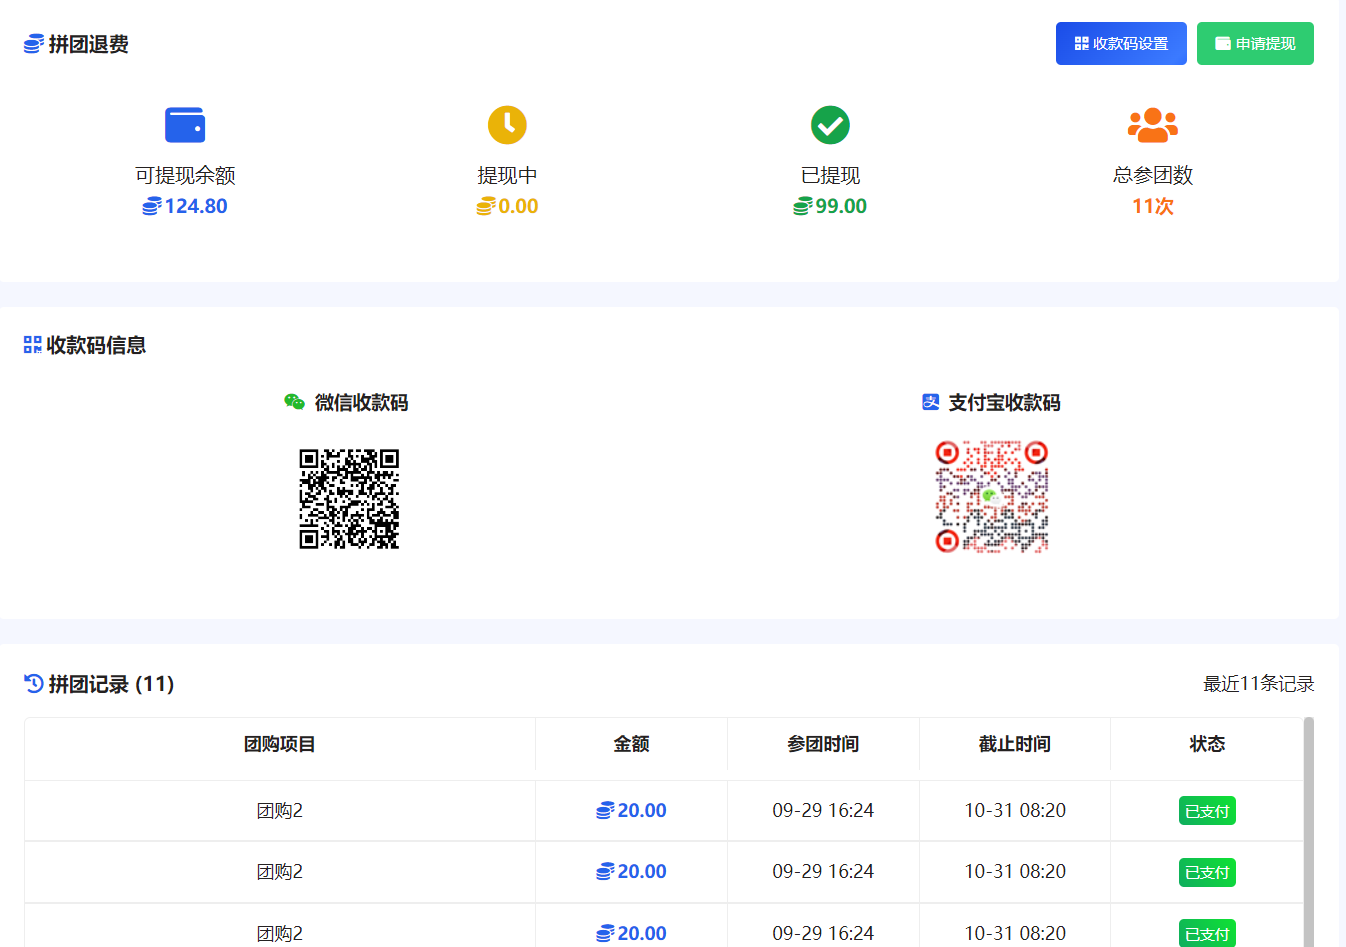Click the 11次 total participation count
This screenshot has height=947, width=1346.
point(1153,206)
